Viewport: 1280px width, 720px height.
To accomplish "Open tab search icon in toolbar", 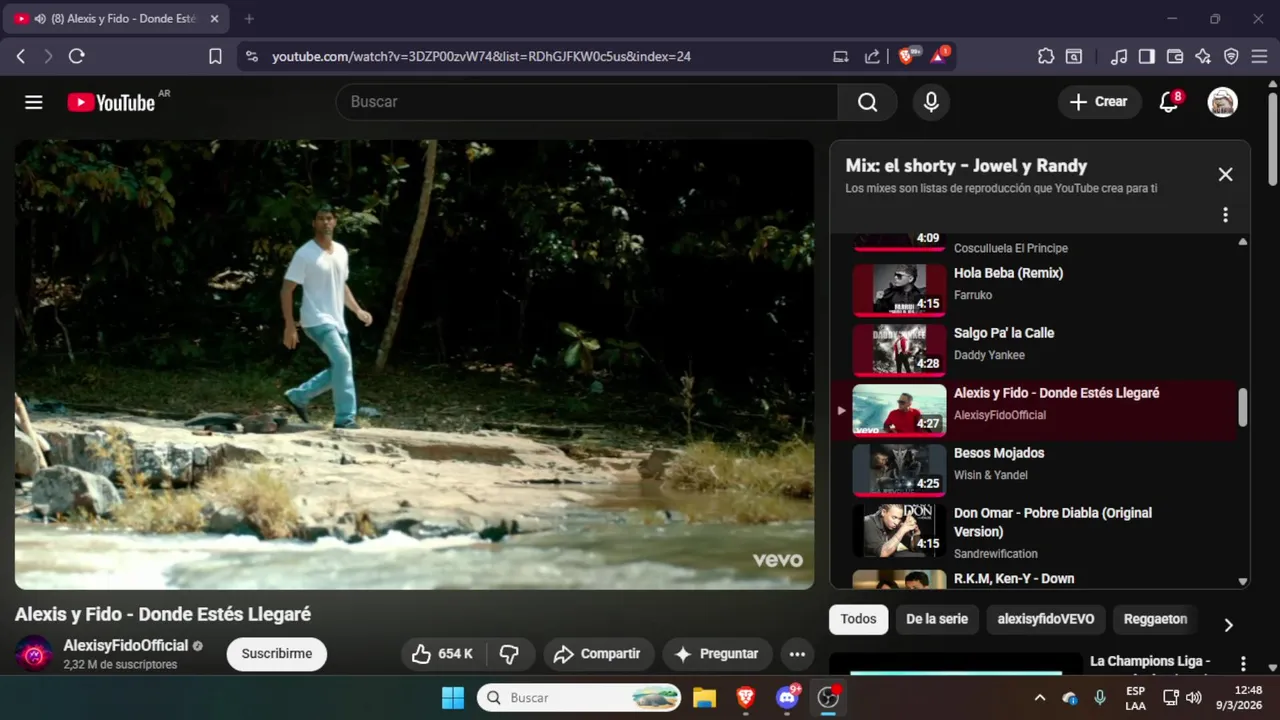I will (1073, 56).
